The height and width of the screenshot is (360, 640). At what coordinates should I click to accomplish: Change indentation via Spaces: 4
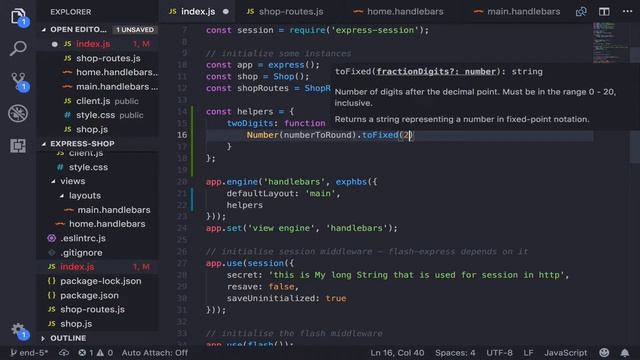455,353
